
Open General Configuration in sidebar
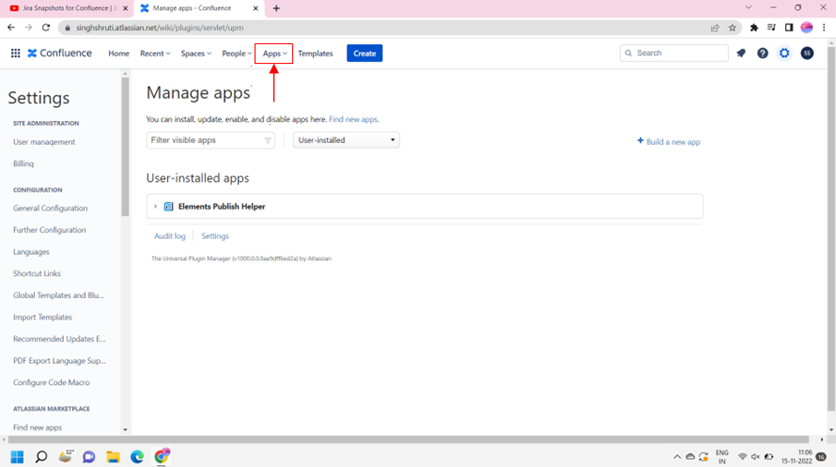coord(50,208)
